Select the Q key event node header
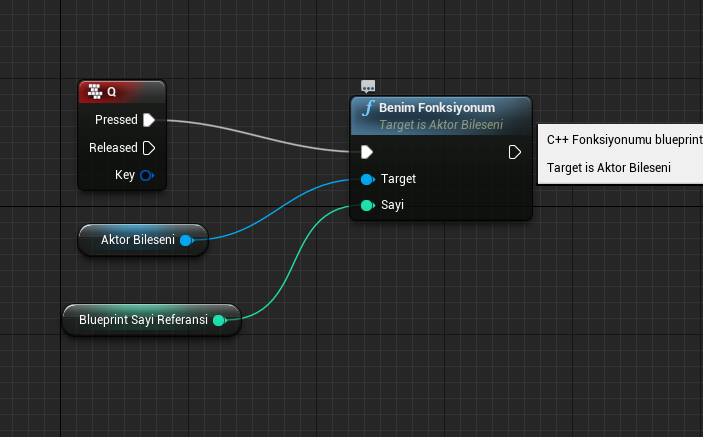This screenshot has width=703, height=437. 122,92
